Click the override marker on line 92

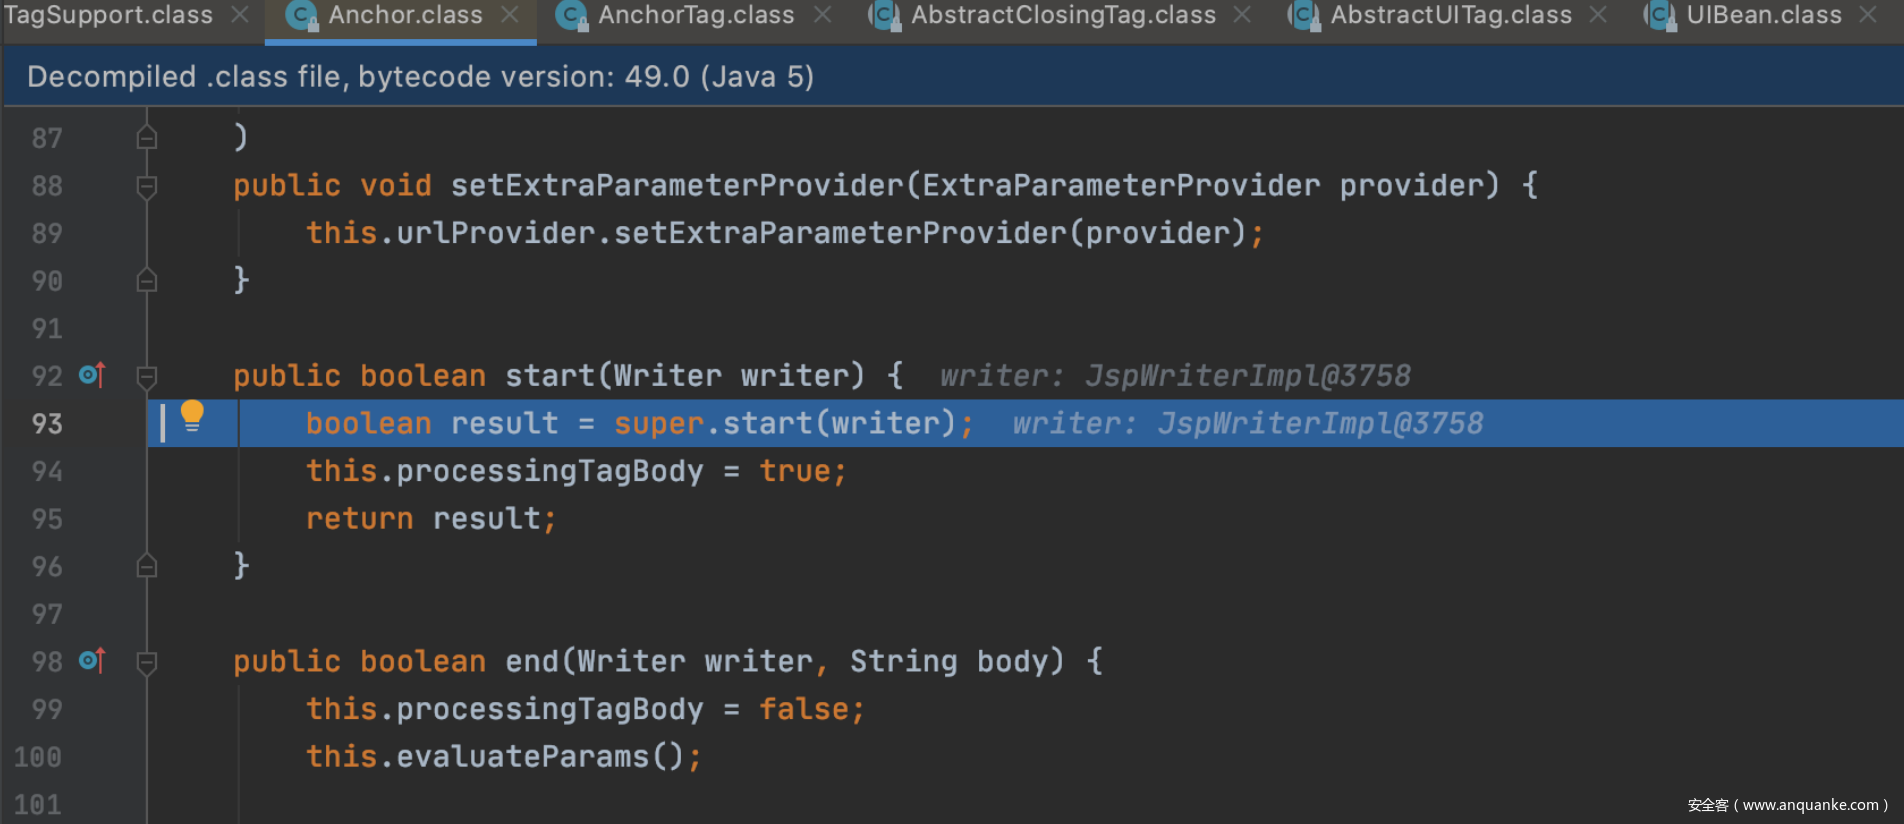click(92, 375)
